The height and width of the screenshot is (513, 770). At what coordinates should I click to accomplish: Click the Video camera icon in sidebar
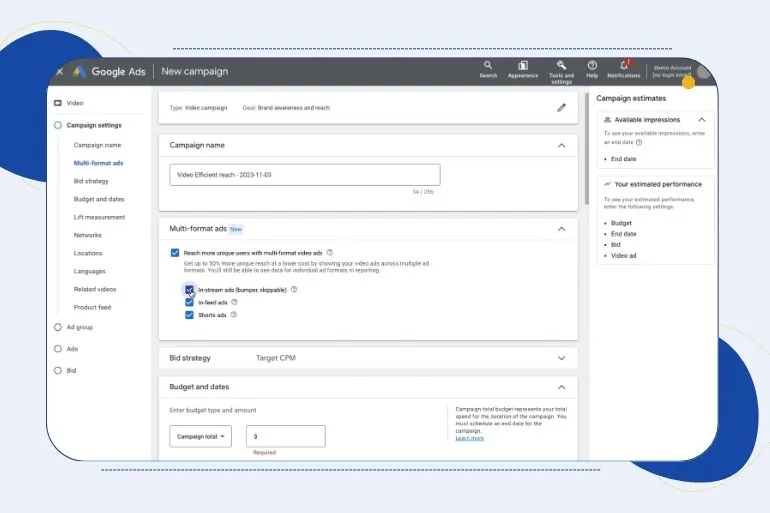point(58,103)
